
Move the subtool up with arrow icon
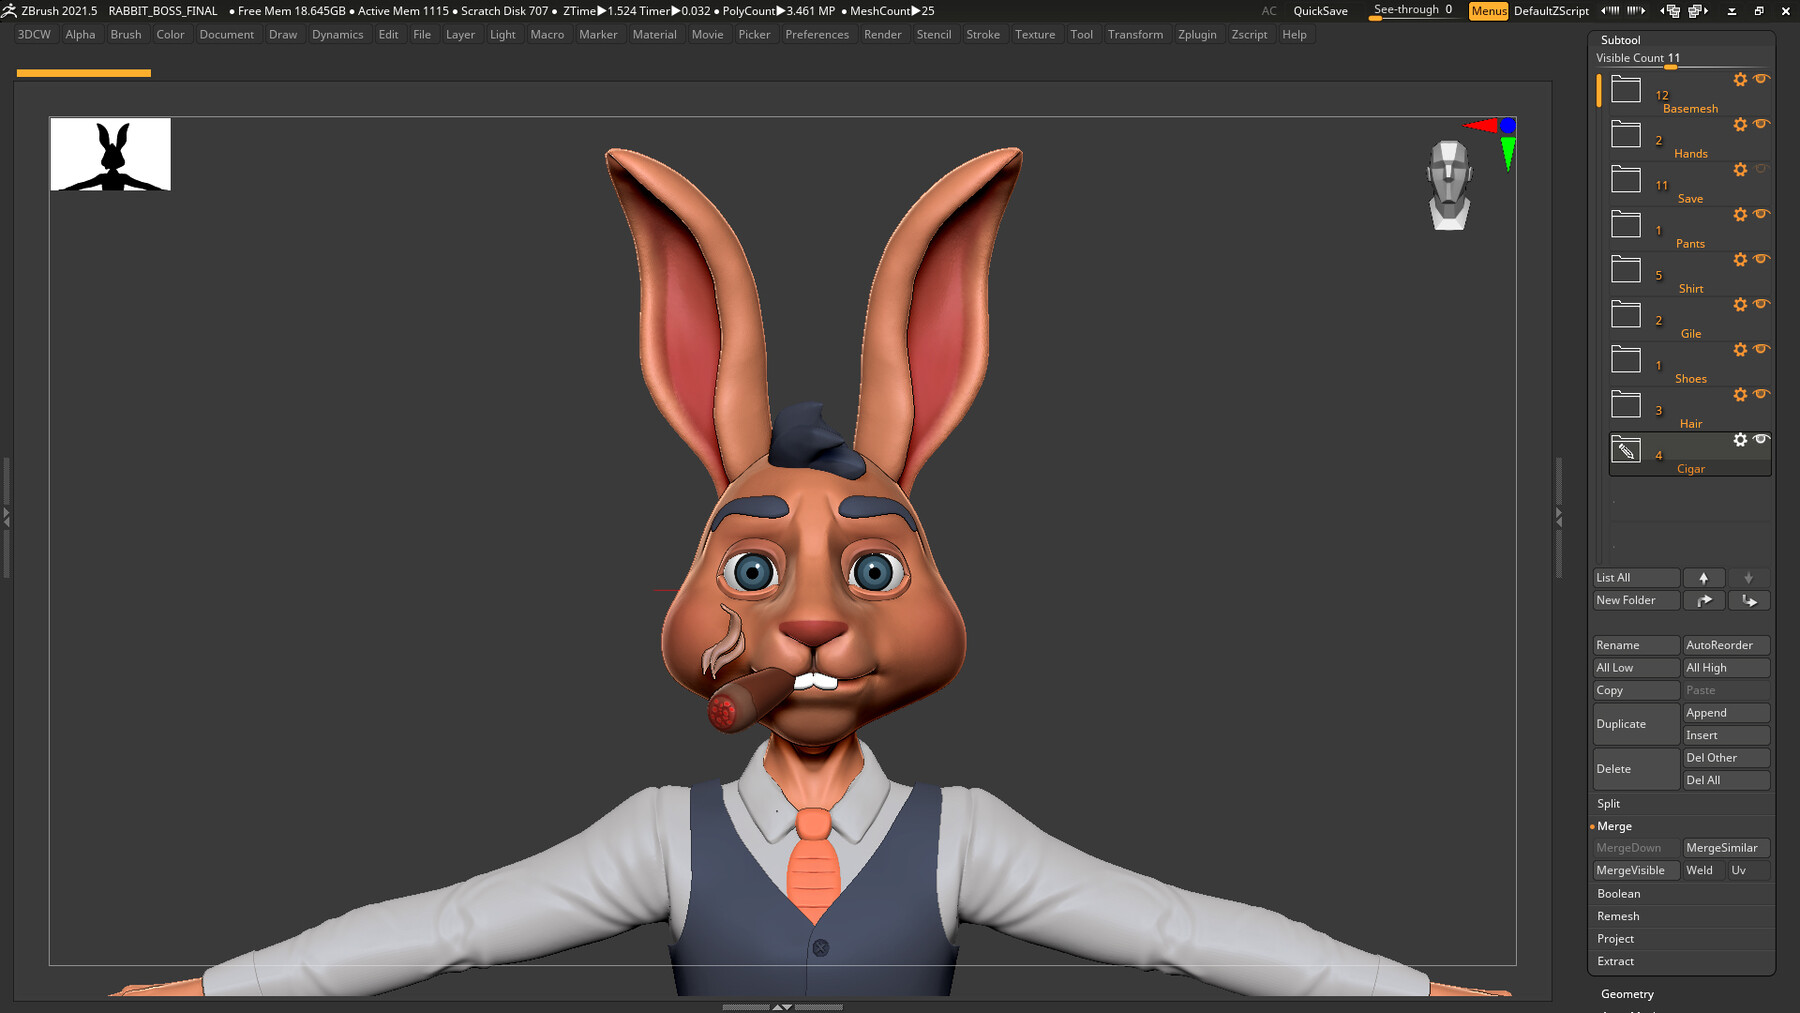1704,578
